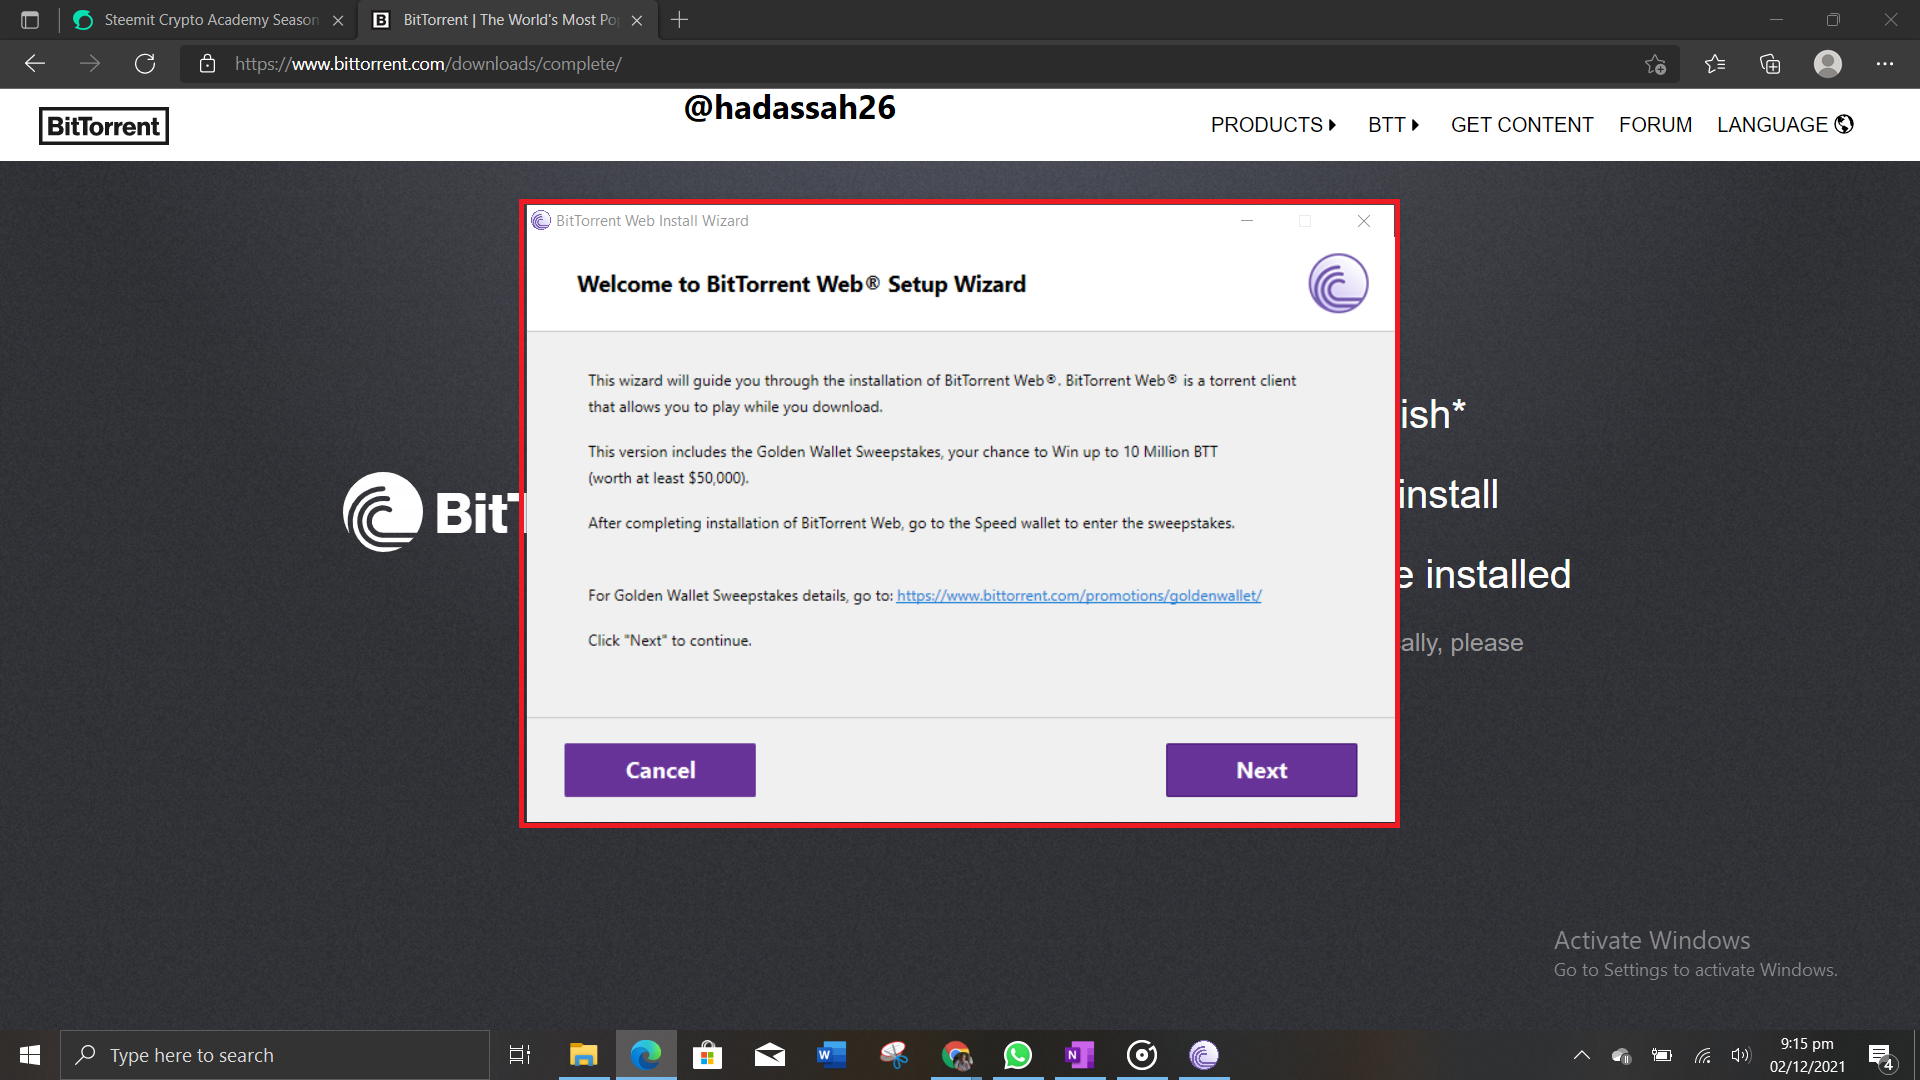Image resolution: width=1920 pixels, height=1080 pixels.
Task: Go forward in browser history
Action: pyautogui.click(x=90, y=64)
